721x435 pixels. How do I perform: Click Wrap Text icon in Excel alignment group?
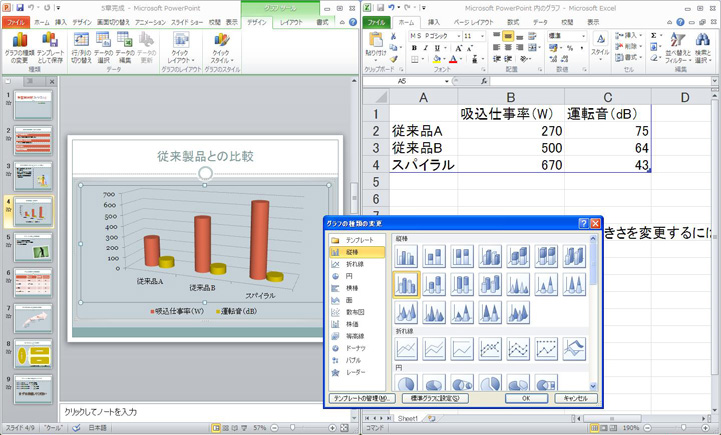point(532,36)
